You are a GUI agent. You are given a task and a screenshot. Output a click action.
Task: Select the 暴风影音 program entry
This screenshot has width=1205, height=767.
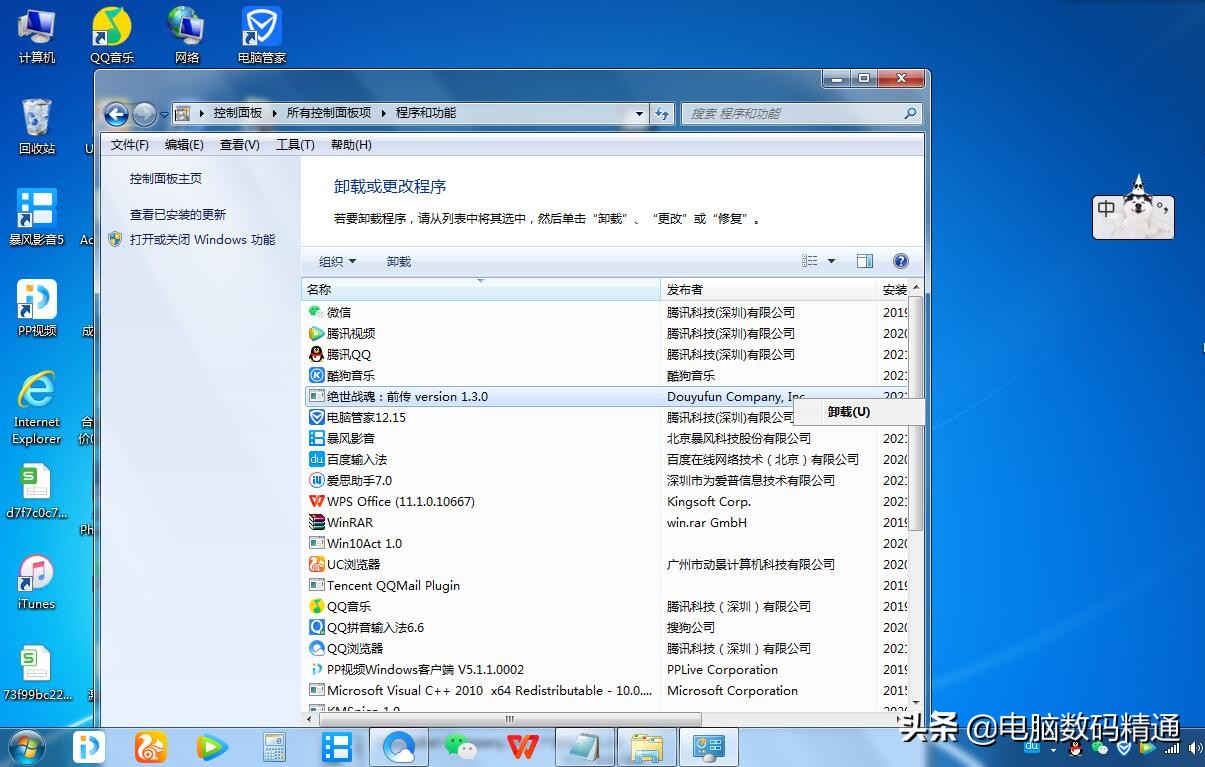click(x=604, y=439)
